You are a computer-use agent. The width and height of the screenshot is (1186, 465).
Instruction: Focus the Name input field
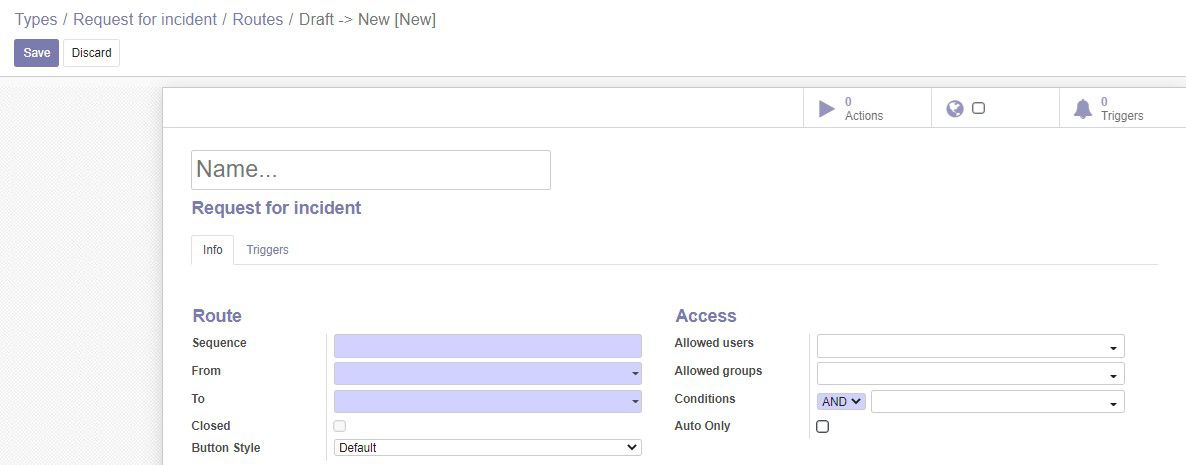tap(371, 169)
